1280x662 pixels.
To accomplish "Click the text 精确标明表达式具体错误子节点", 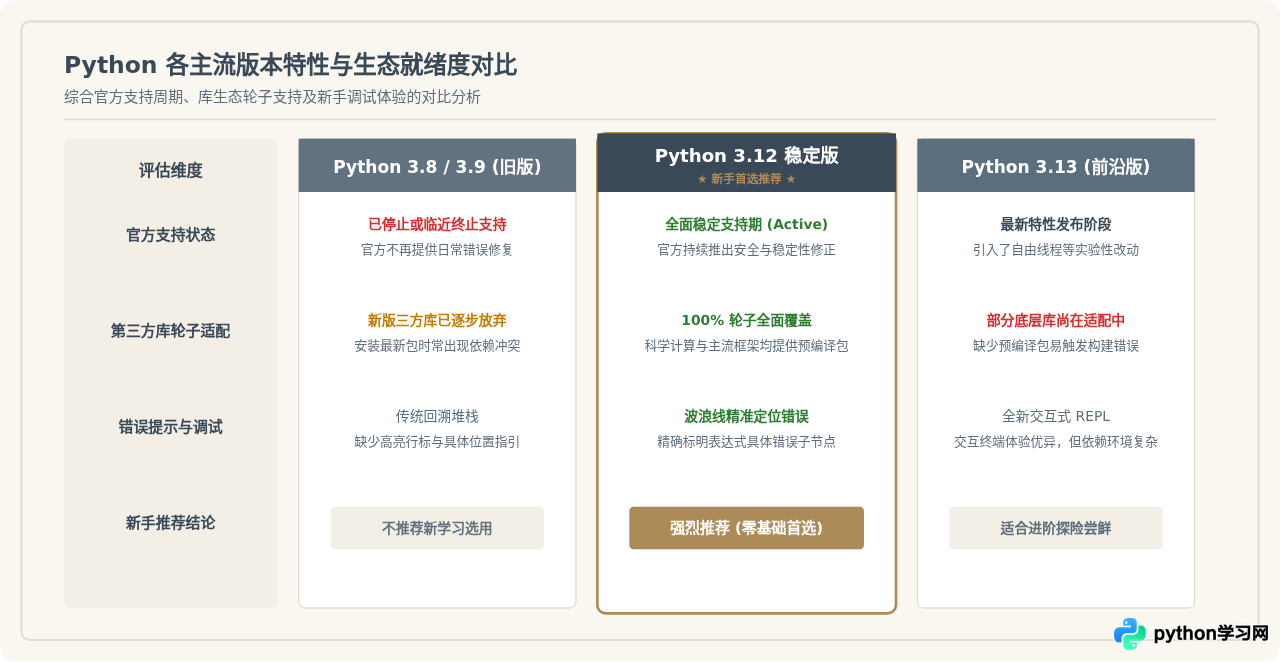I will [746, 442].
